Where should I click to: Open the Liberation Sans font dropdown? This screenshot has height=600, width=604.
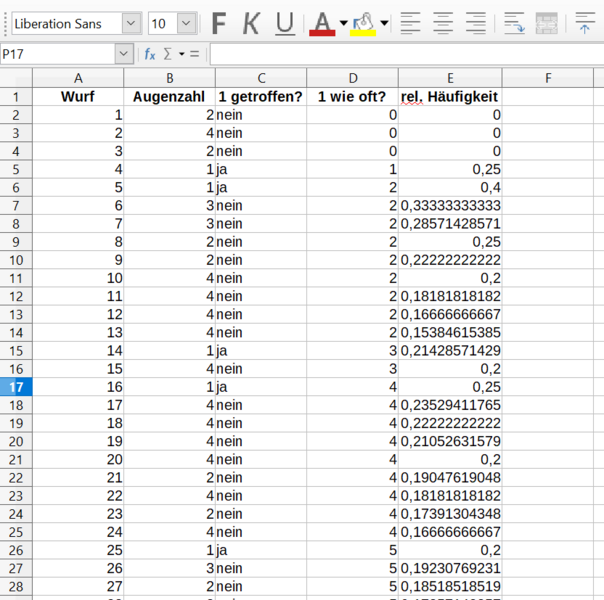131,23
